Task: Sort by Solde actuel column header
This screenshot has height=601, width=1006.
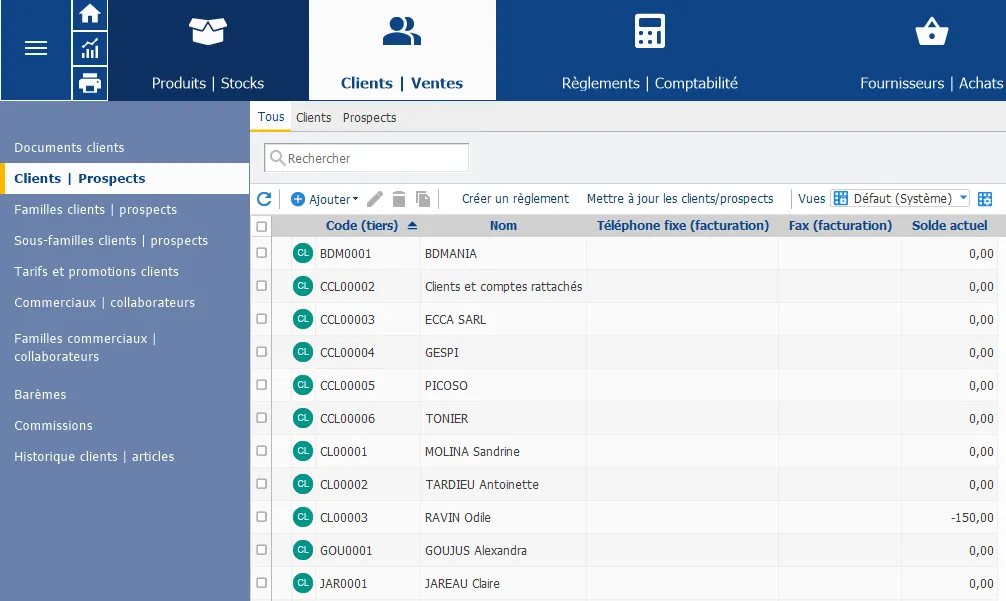Action: [950, 226]
